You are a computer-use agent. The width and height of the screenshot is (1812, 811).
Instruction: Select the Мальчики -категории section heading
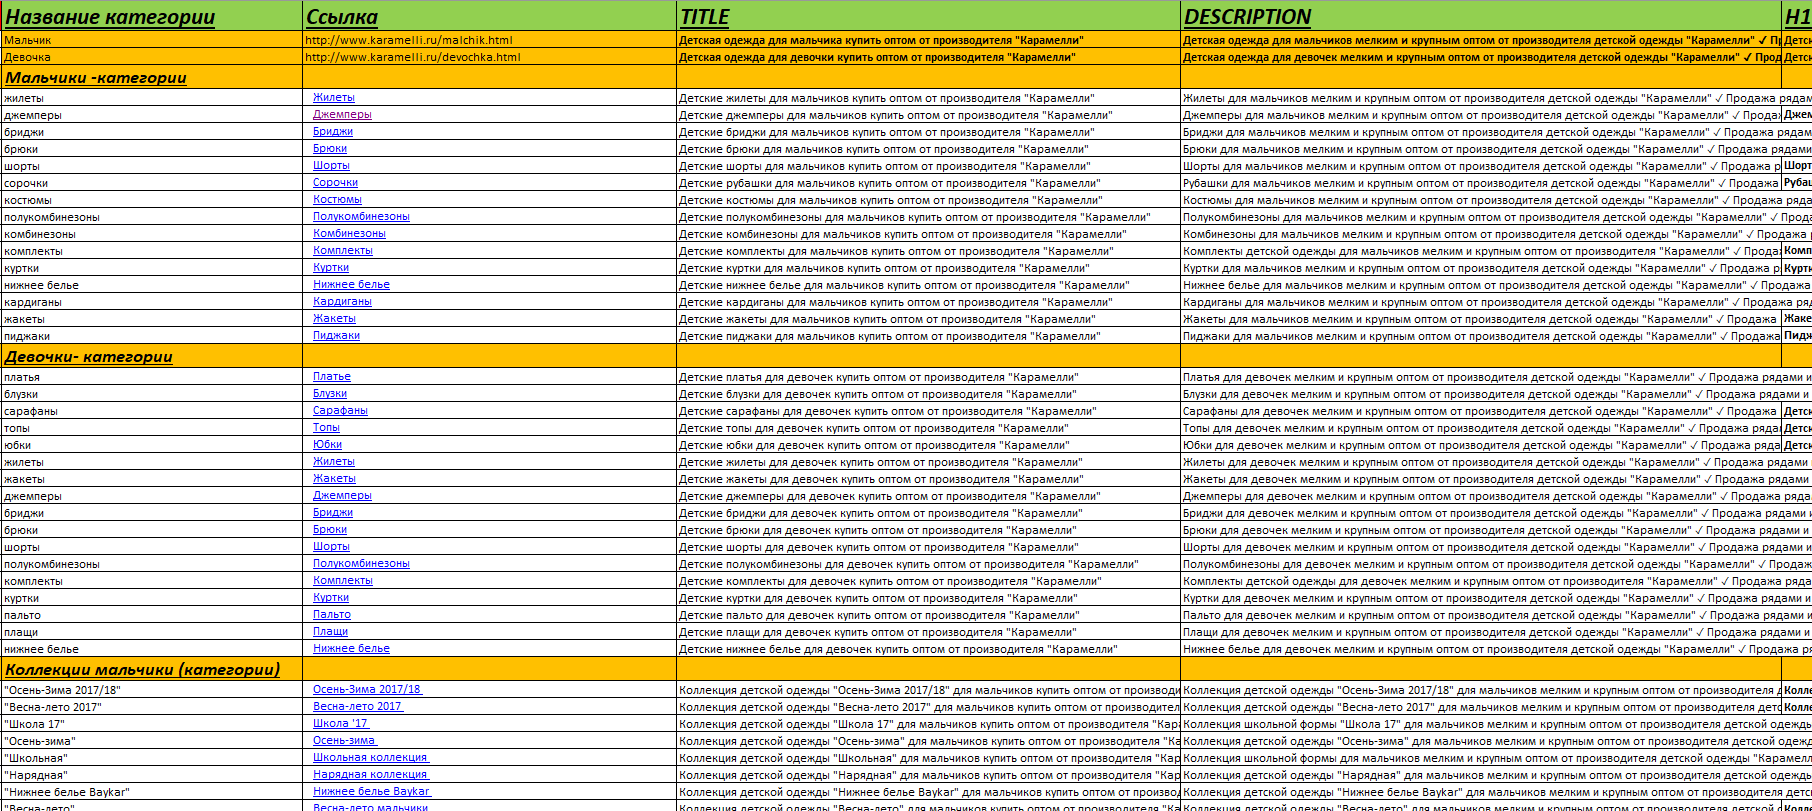pos(151,77)
